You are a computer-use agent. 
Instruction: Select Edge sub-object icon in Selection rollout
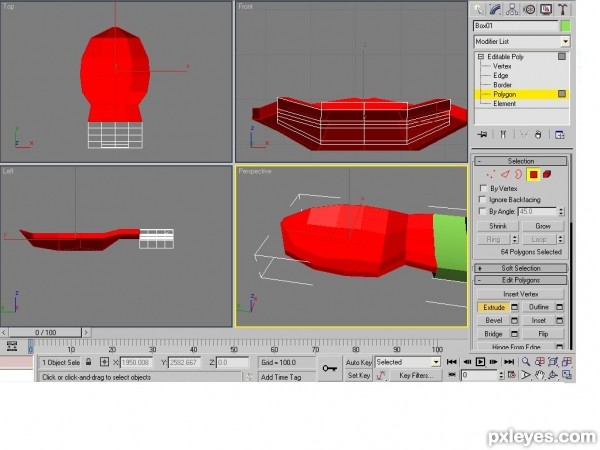click(505, 174)
